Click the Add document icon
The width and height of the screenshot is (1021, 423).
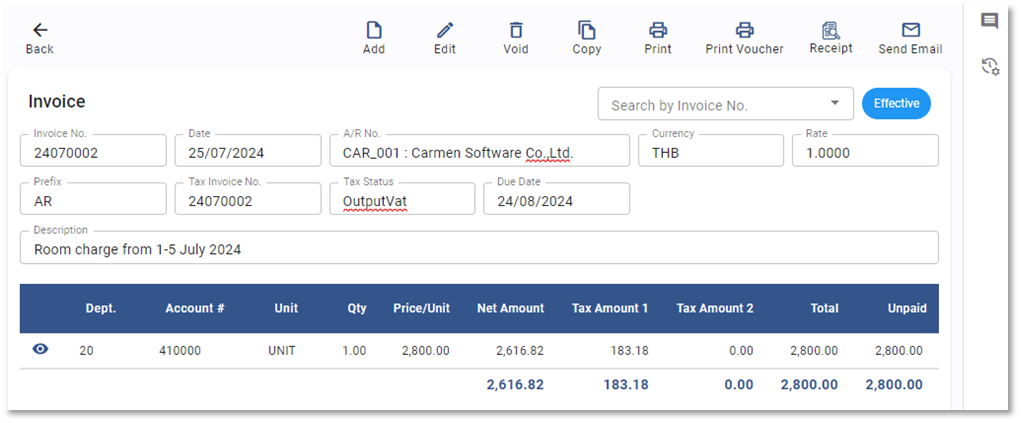374,31
